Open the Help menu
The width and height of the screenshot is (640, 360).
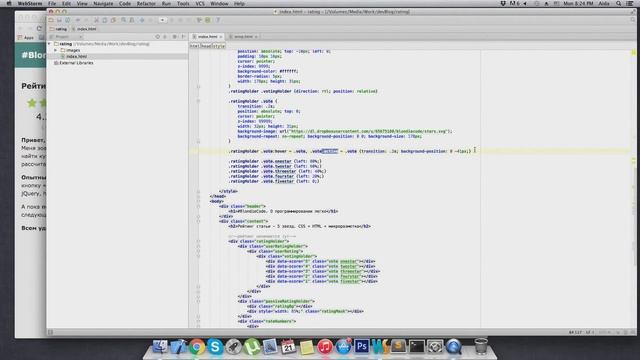coord(239,3)
